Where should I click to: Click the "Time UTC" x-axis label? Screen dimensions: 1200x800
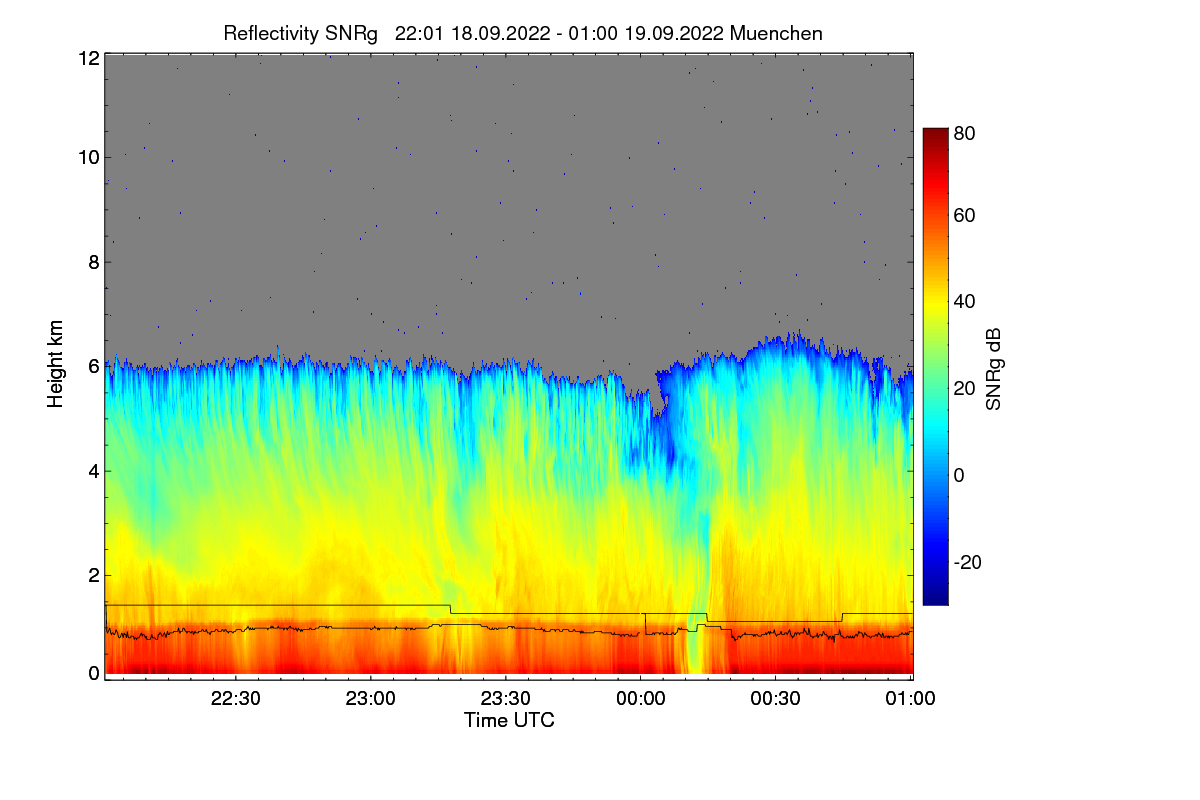coord(509,720)
